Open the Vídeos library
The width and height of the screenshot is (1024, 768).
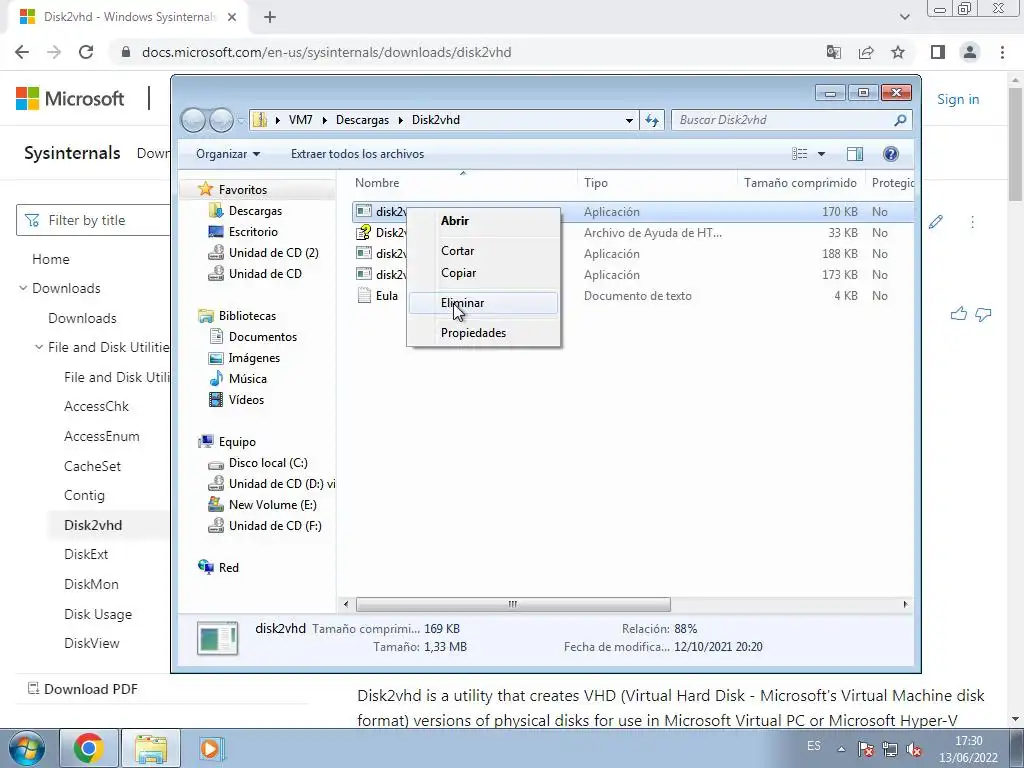(246, 400)
